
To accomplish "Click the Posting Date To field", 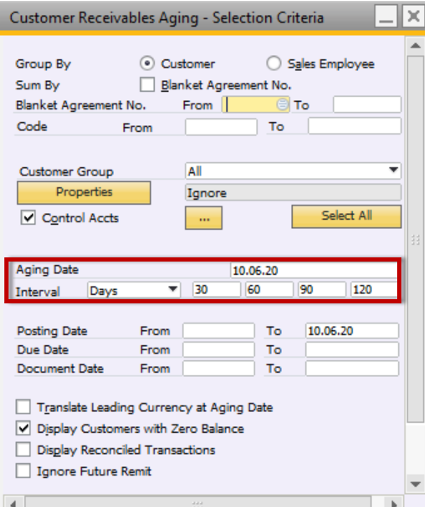I will tap(352, 331).
